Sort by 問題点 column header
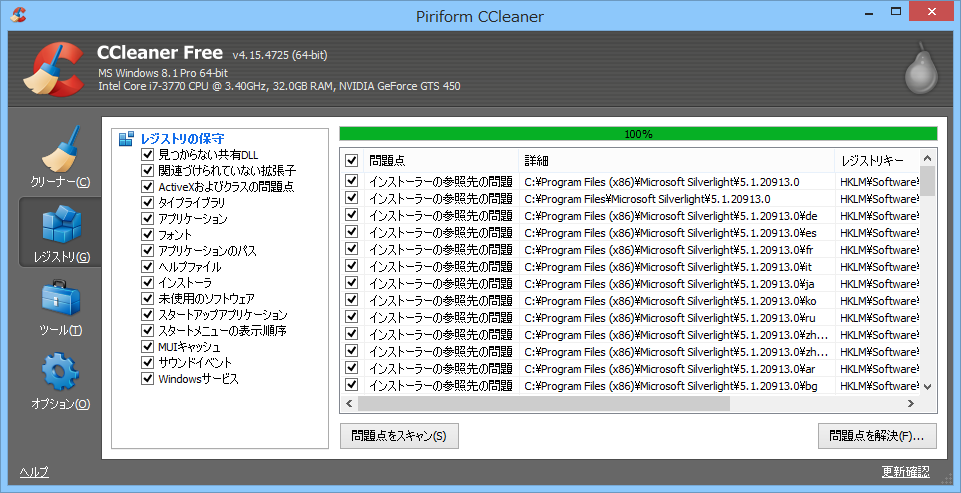The image size is (961, 493). tap(441, 161)
